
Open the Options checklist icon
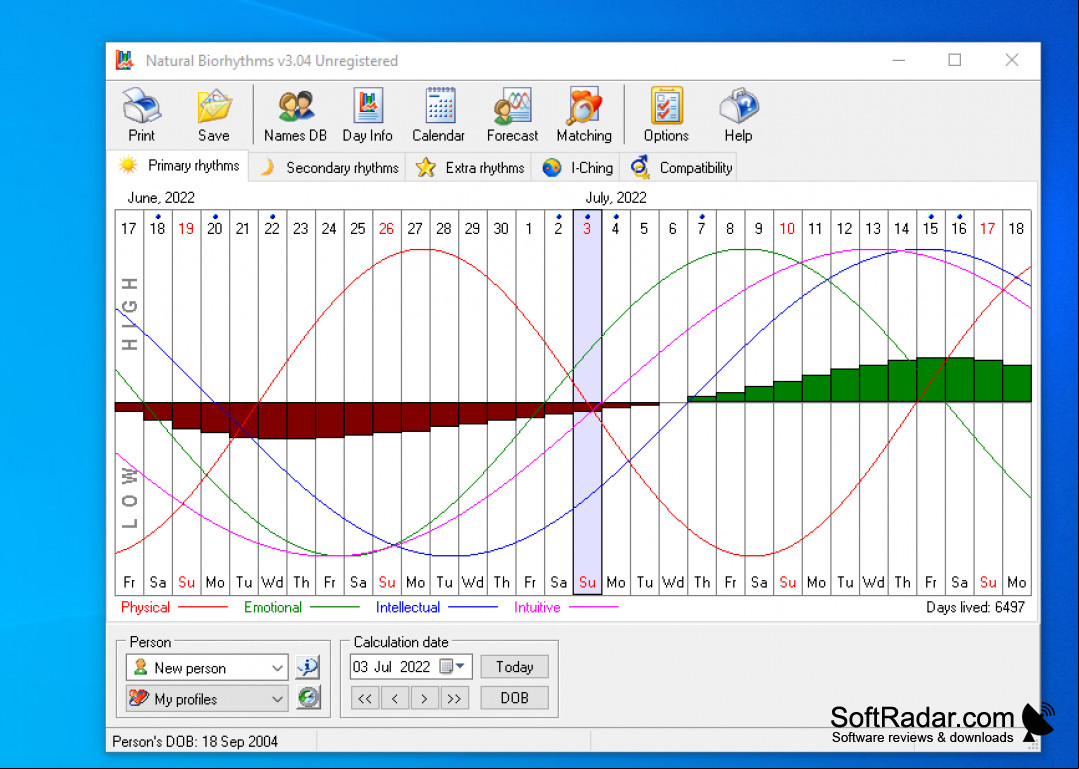[666, 114]
